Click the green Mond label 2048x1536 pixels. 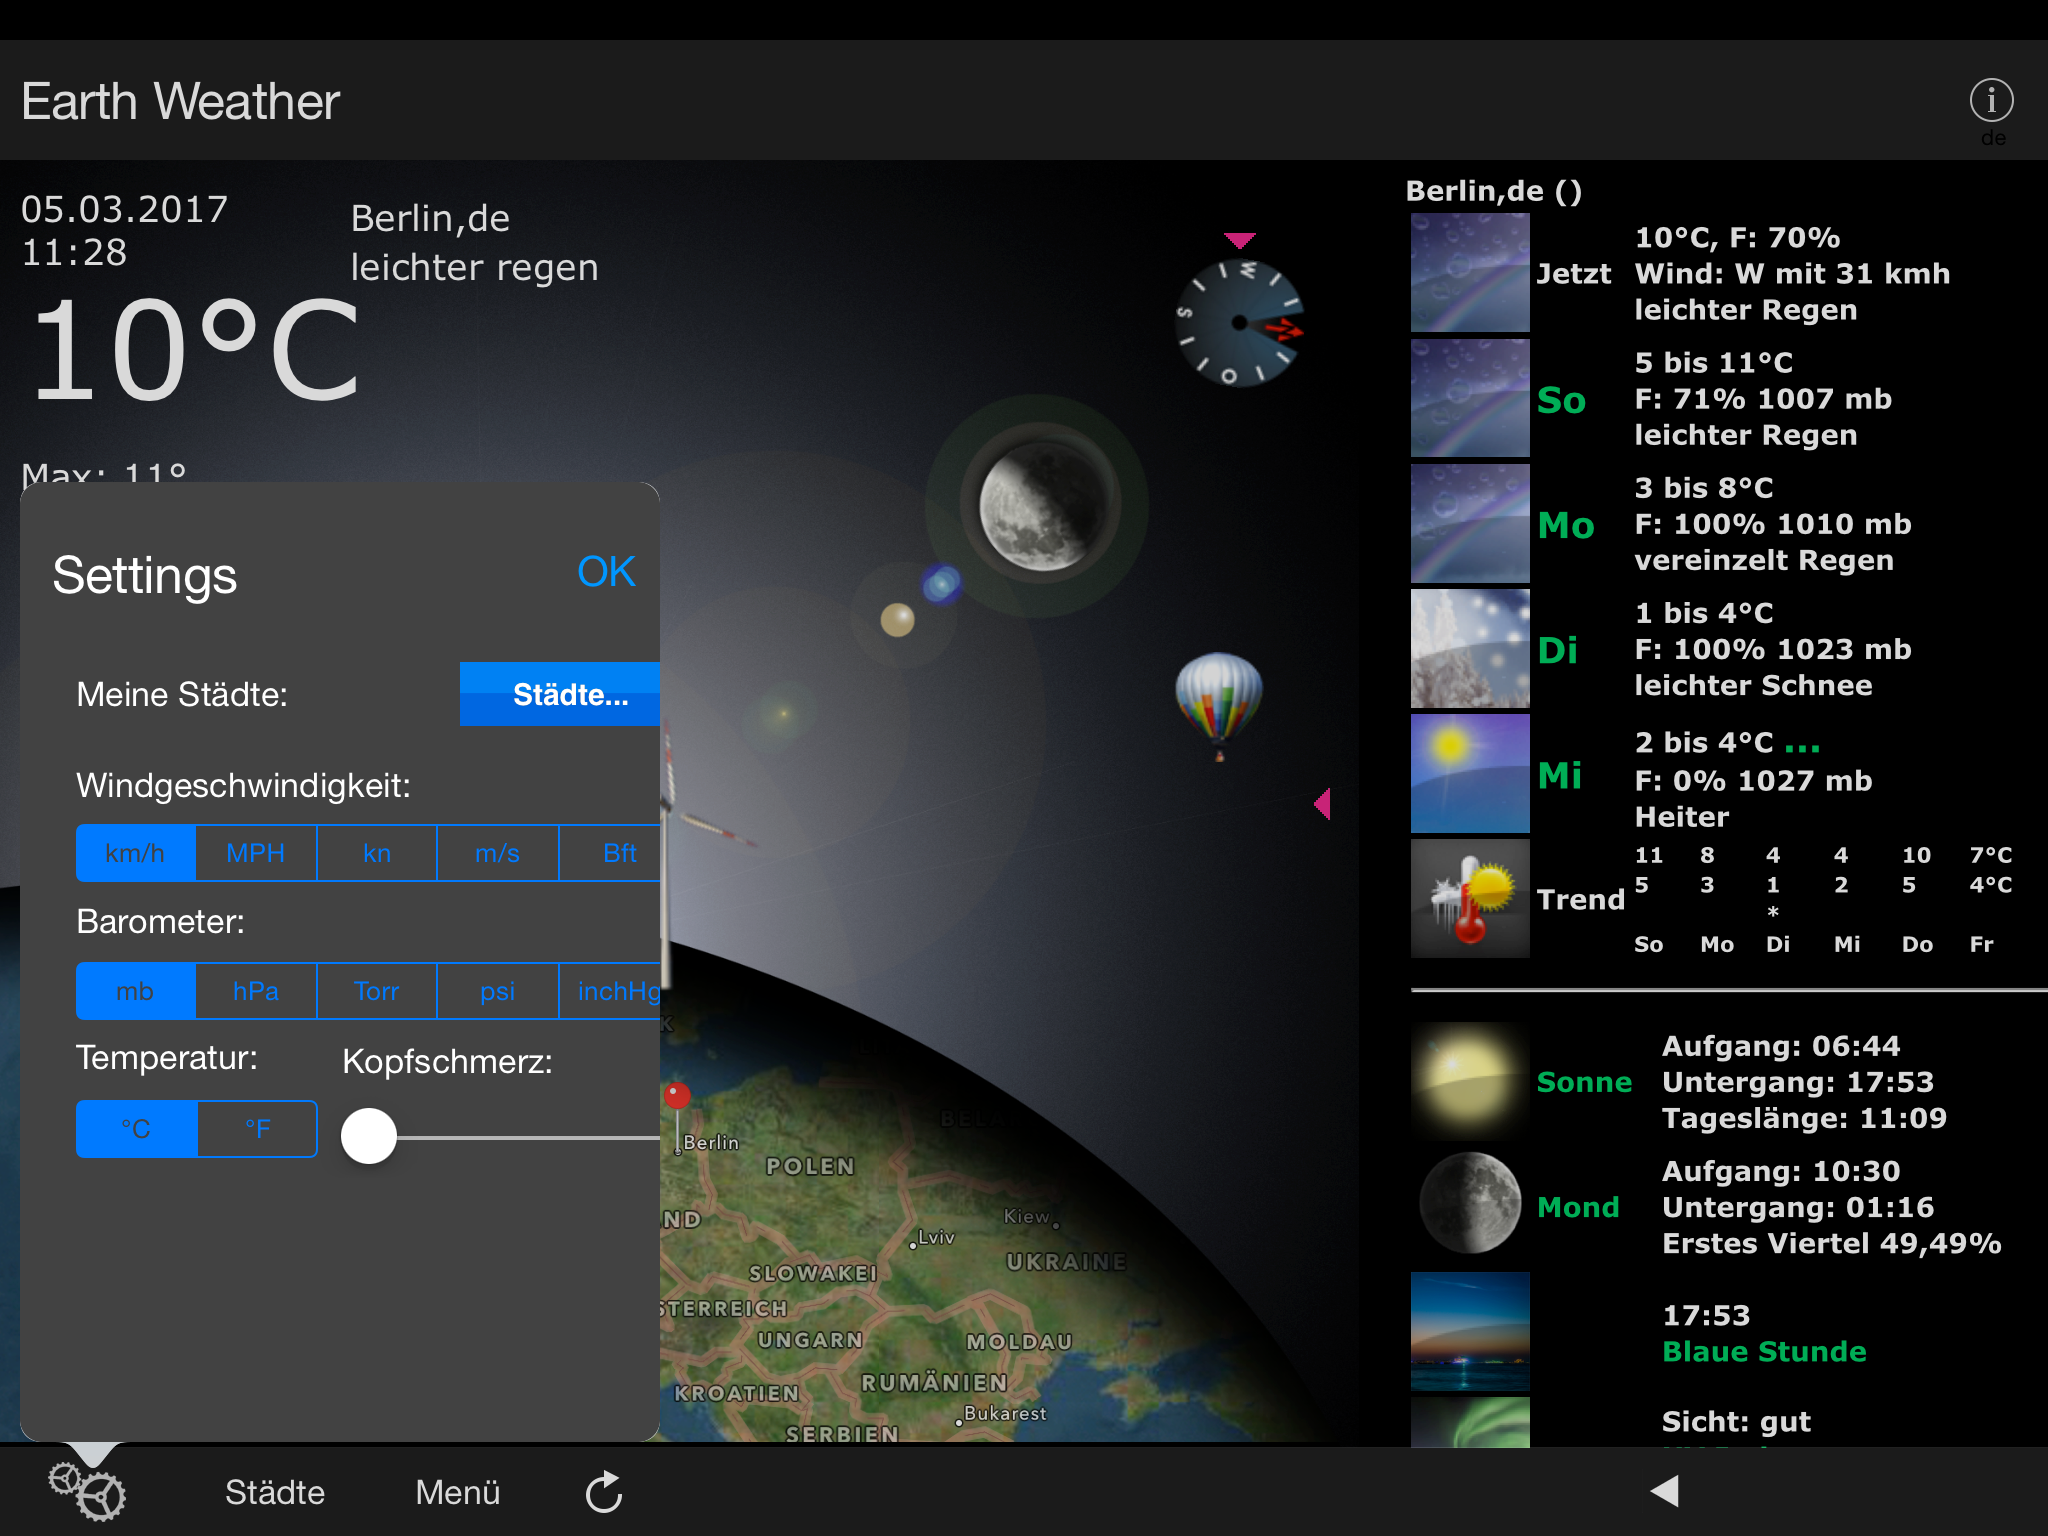[x=1578, y=1207]
